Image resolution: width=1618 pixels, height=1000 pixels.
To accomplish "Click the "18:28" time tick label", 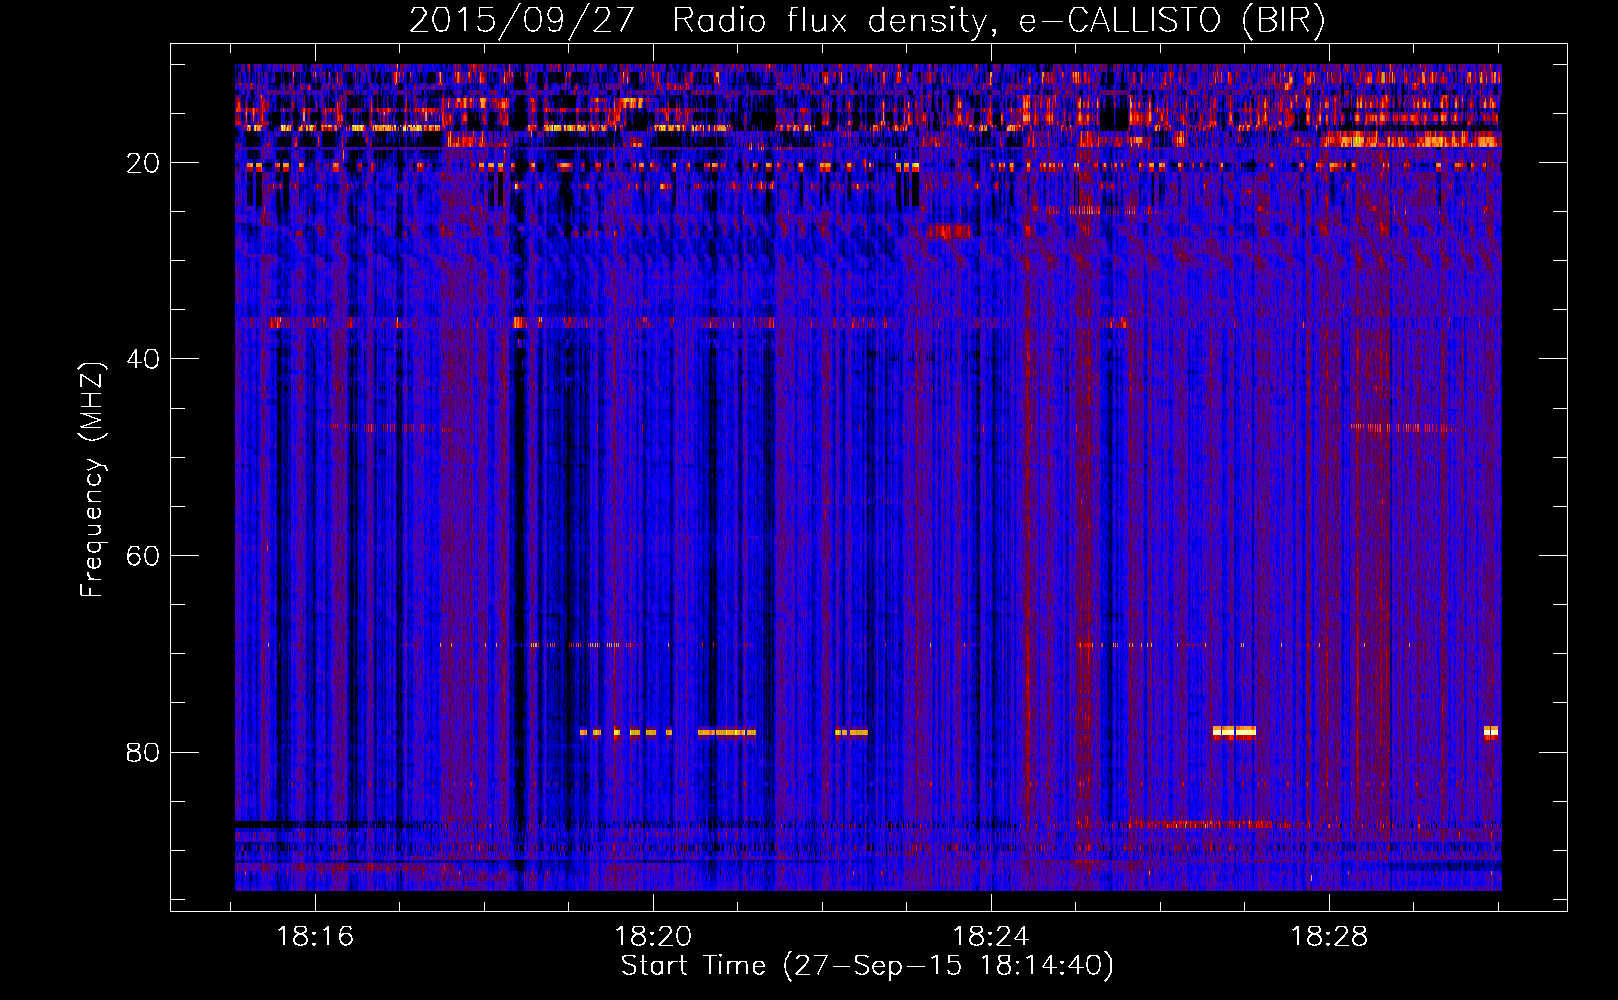I will [x=1329, y=937].
